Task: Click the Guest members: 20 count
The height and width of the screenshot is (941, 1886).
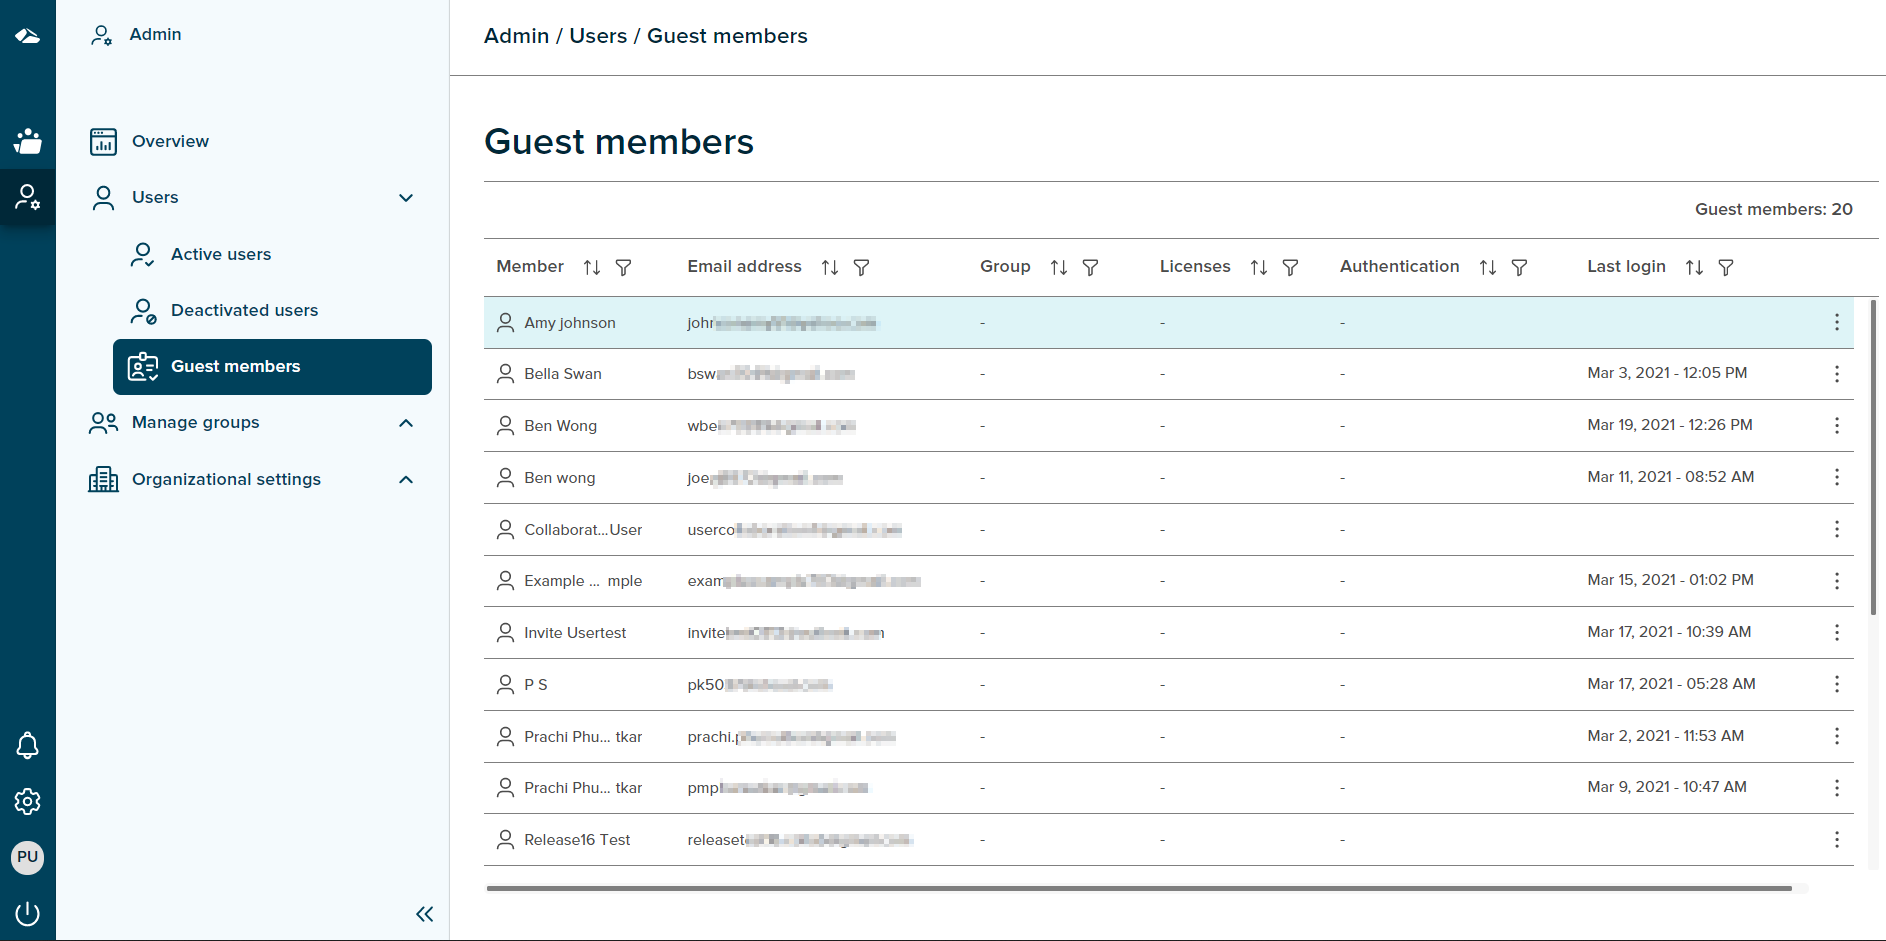Action: 1773,209
